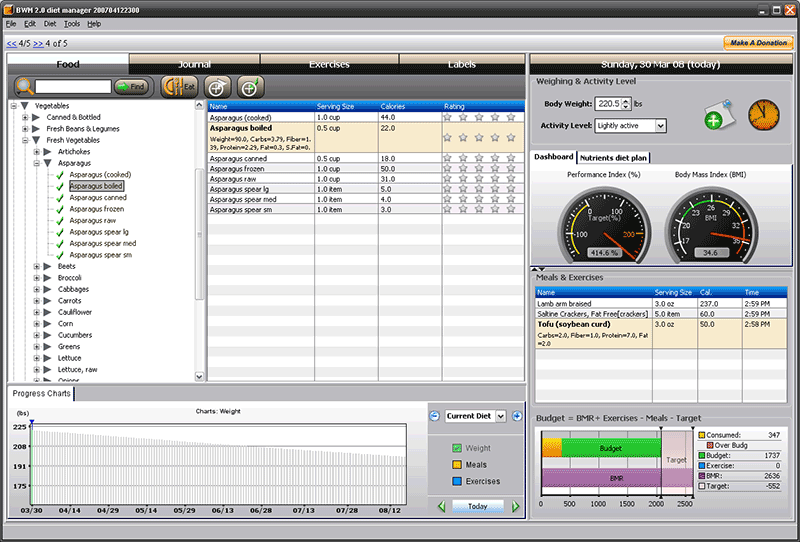The width and height of the screenshot is (800, 542).
Task: Click the Today button
Action: [x=478, y=506]
